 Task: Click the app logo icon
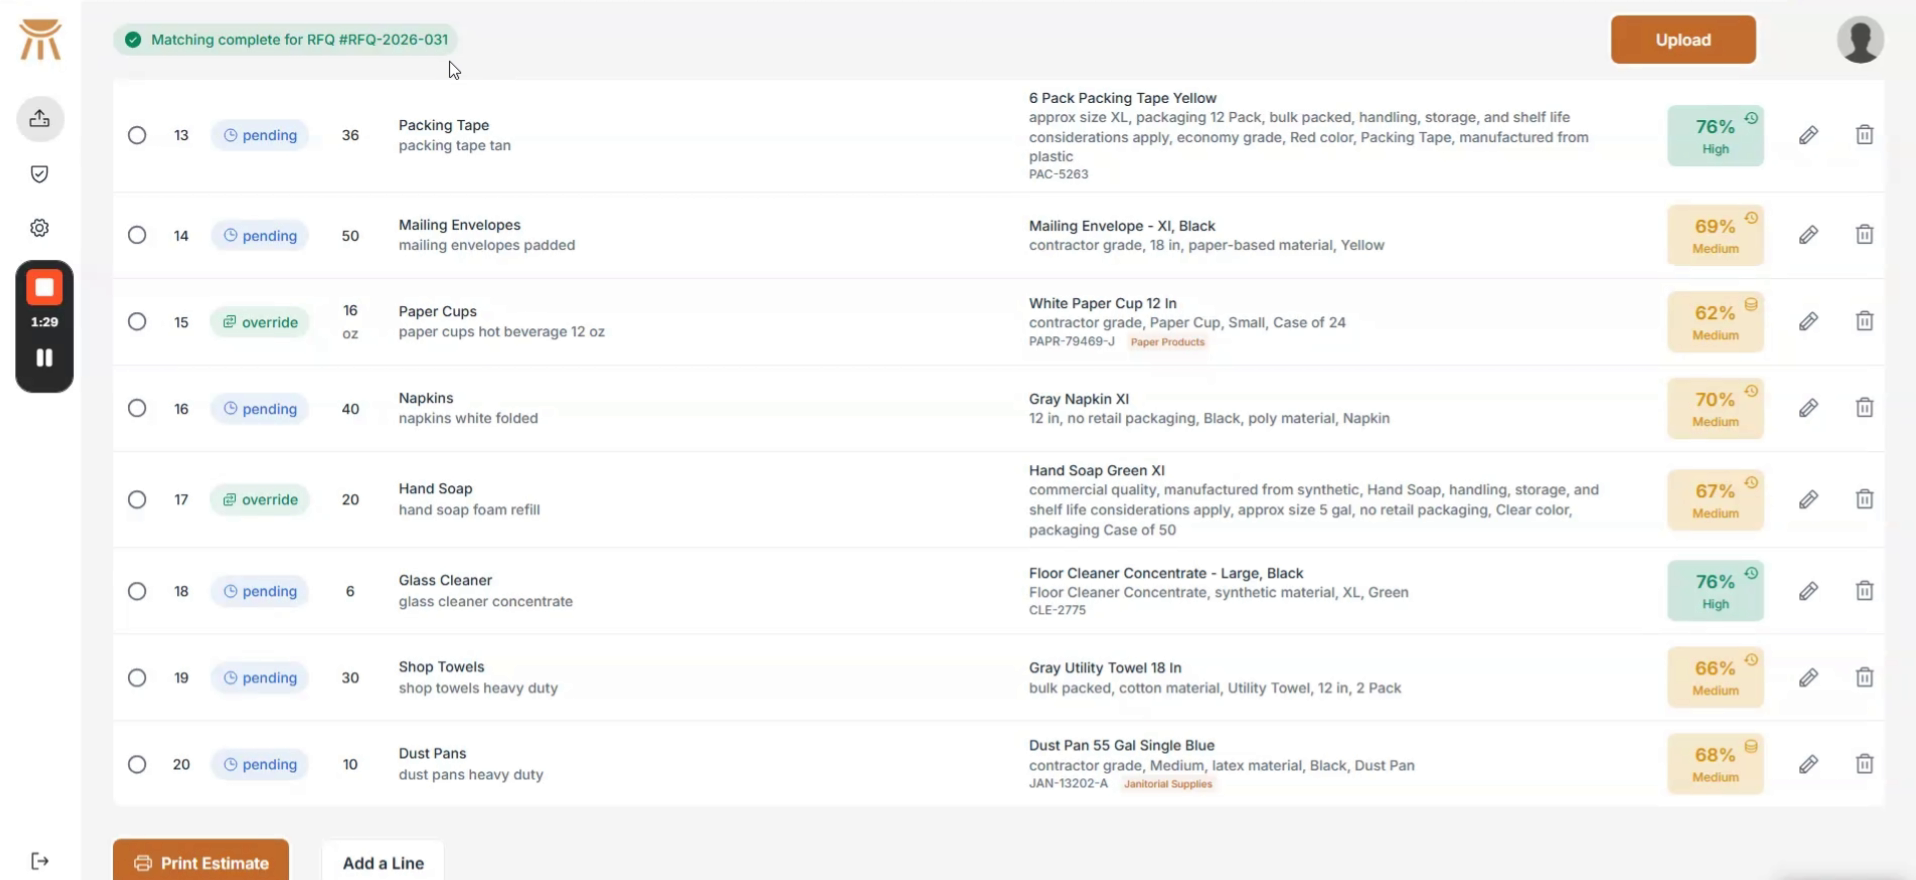pyautogui.click(x=41, y=39)
